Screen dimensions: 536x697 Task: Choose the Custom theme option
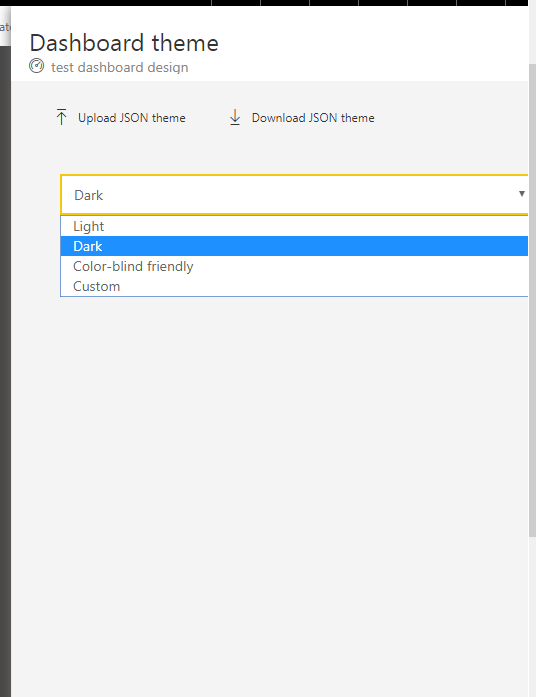[x=294, y=286]
